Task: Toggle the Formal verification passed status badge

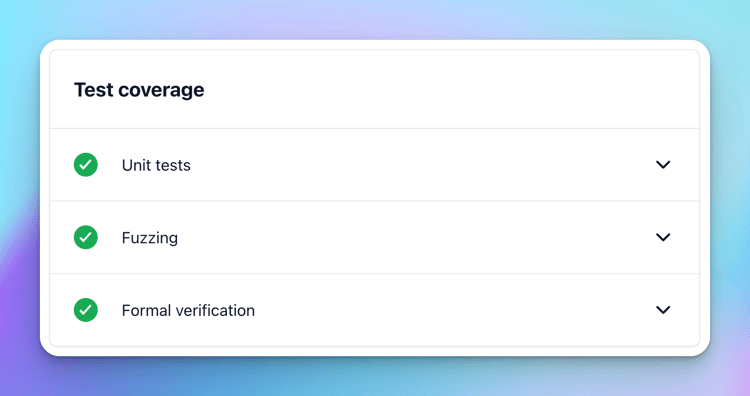Action: pos(86,310)
